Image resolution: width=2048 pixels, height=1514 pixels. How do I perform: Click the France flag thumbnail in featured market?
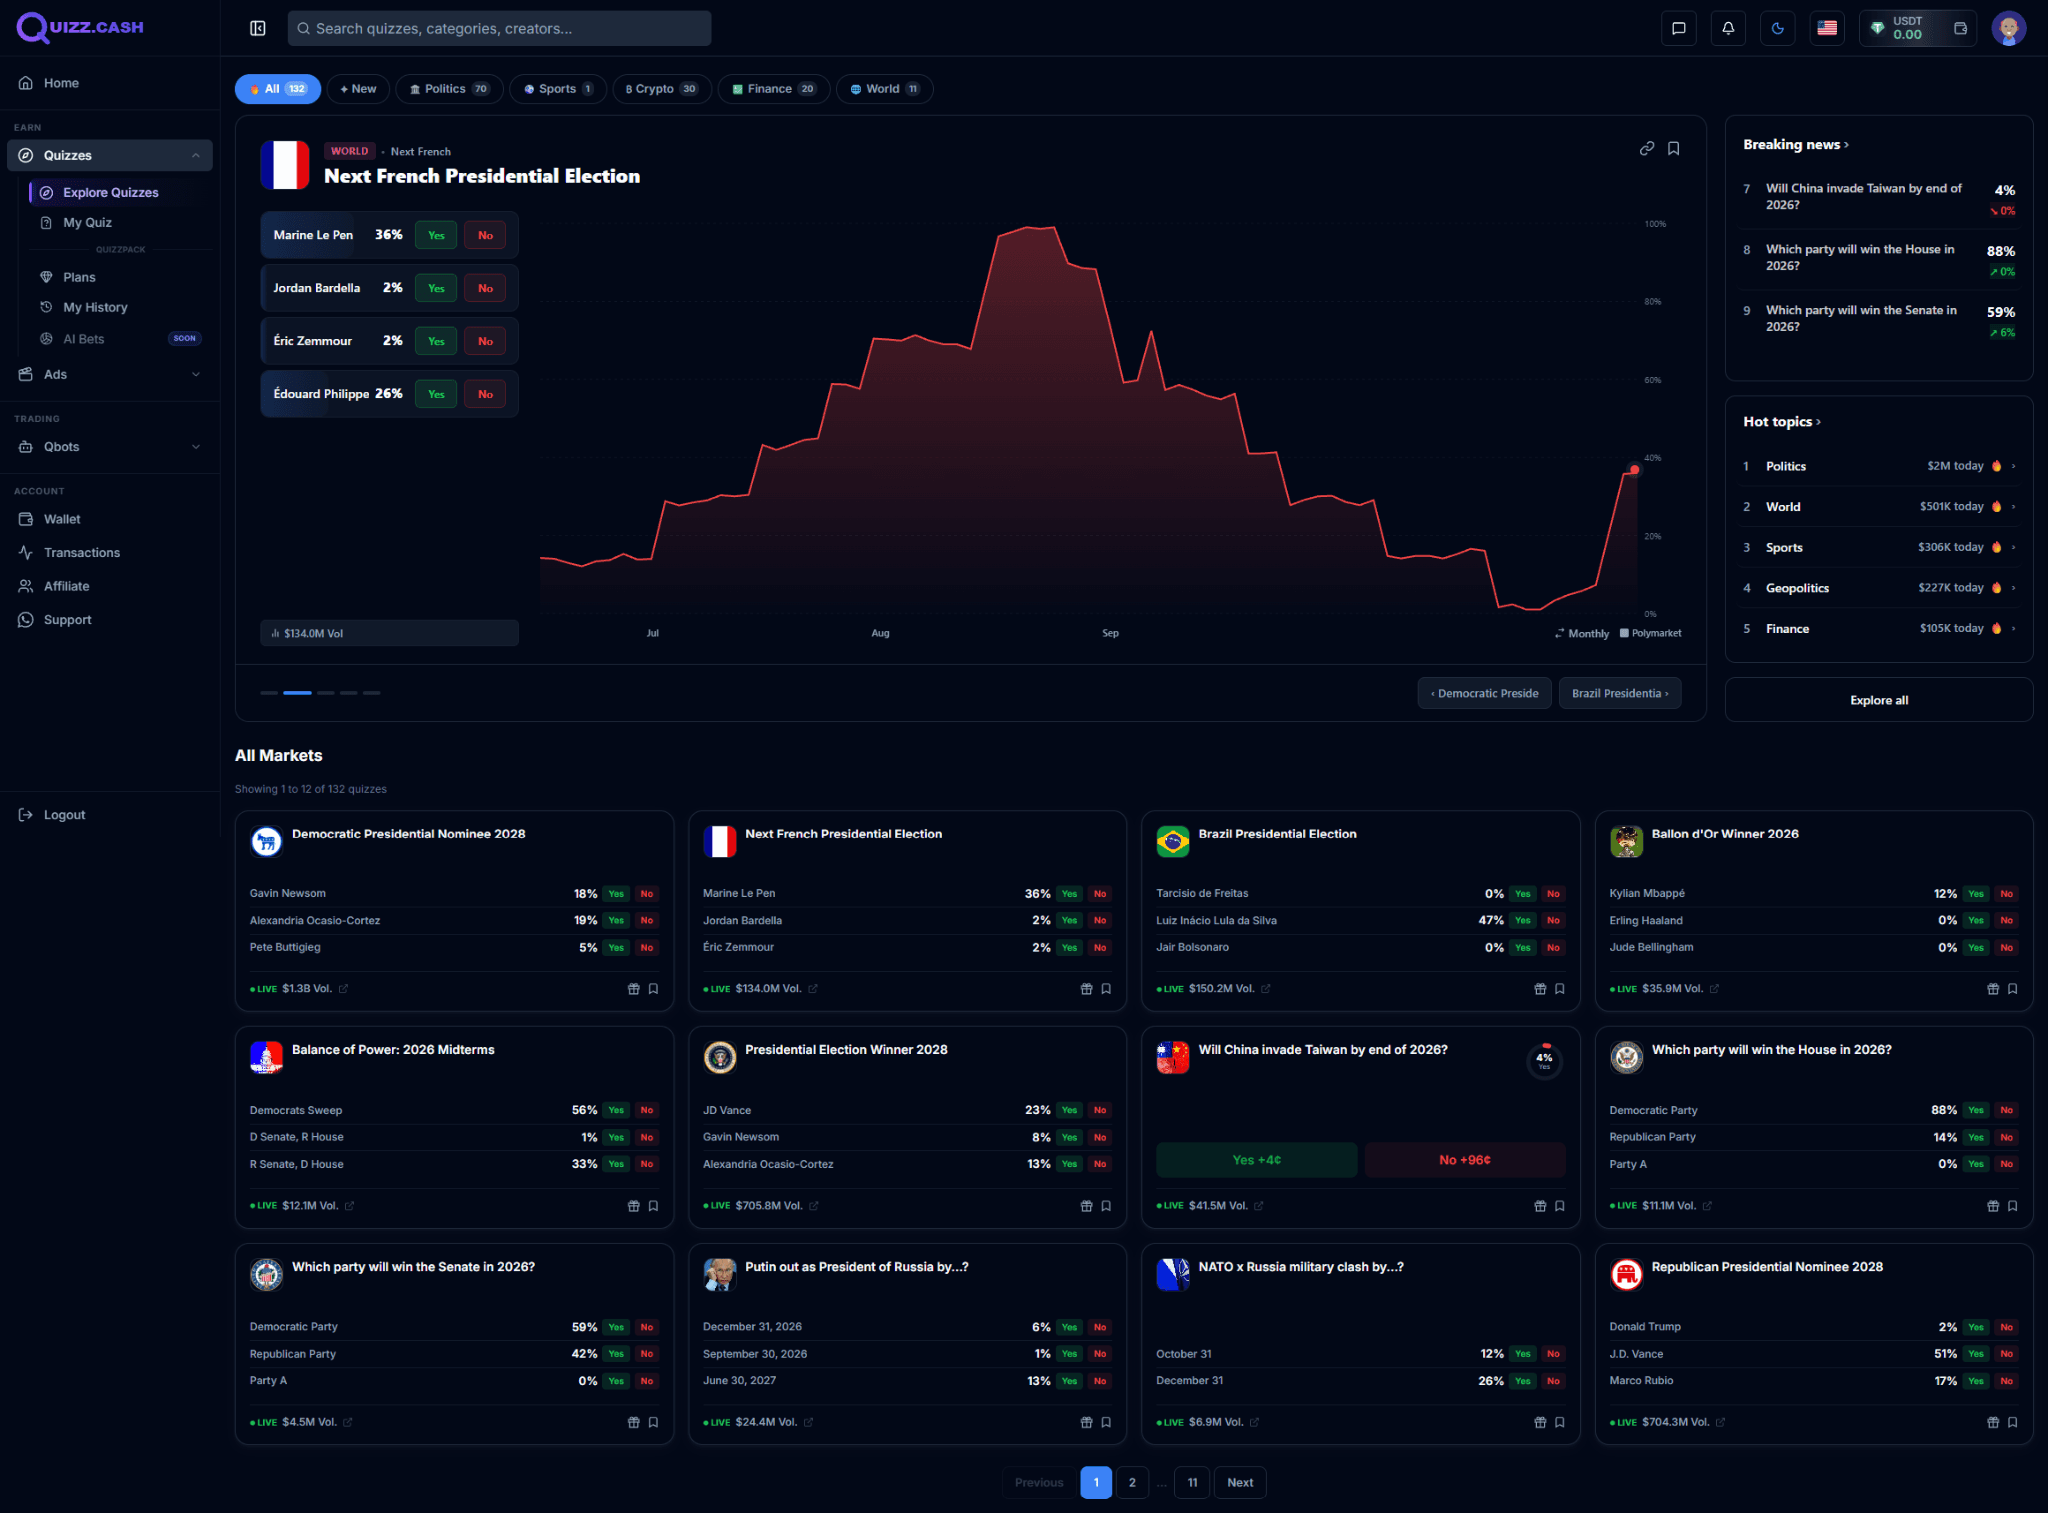tap(285, 165)
